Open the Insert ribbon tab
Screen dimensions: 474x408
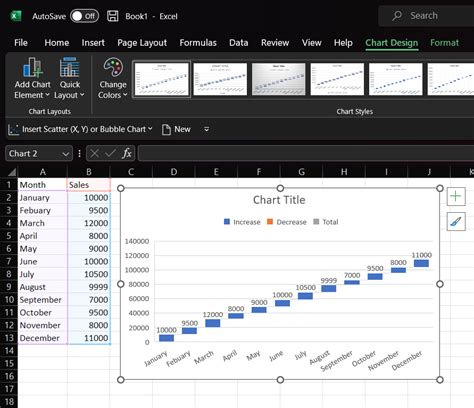[93, 43]
